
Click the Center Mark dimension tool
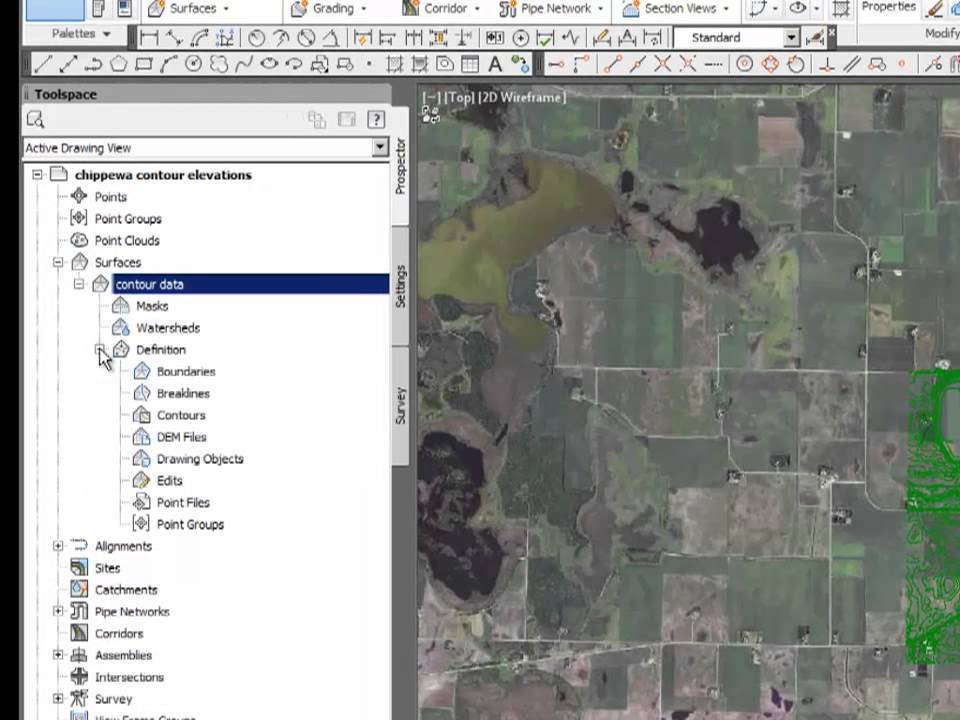(x=520, y=38)
